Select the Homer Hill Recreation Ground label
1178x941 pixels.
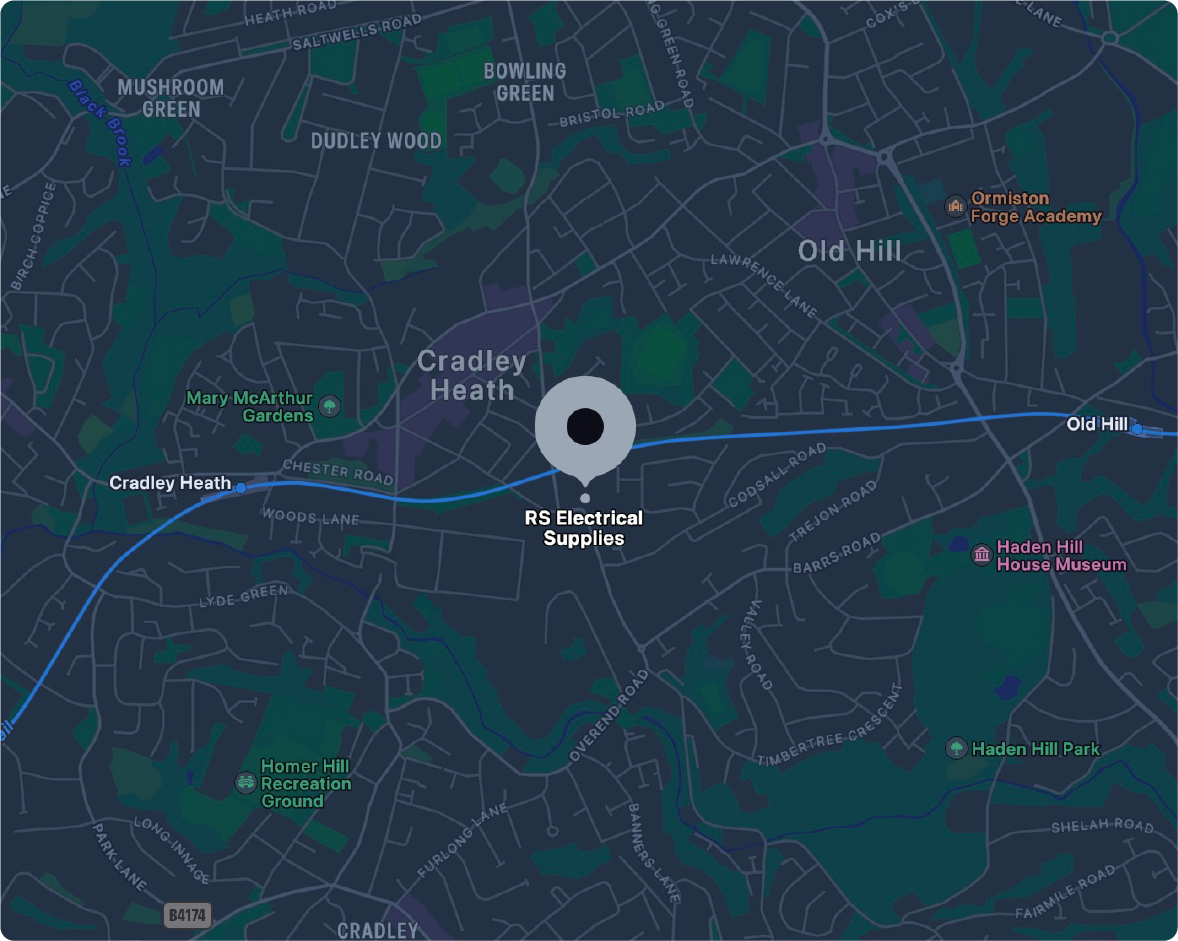click(x=306, y=783)
